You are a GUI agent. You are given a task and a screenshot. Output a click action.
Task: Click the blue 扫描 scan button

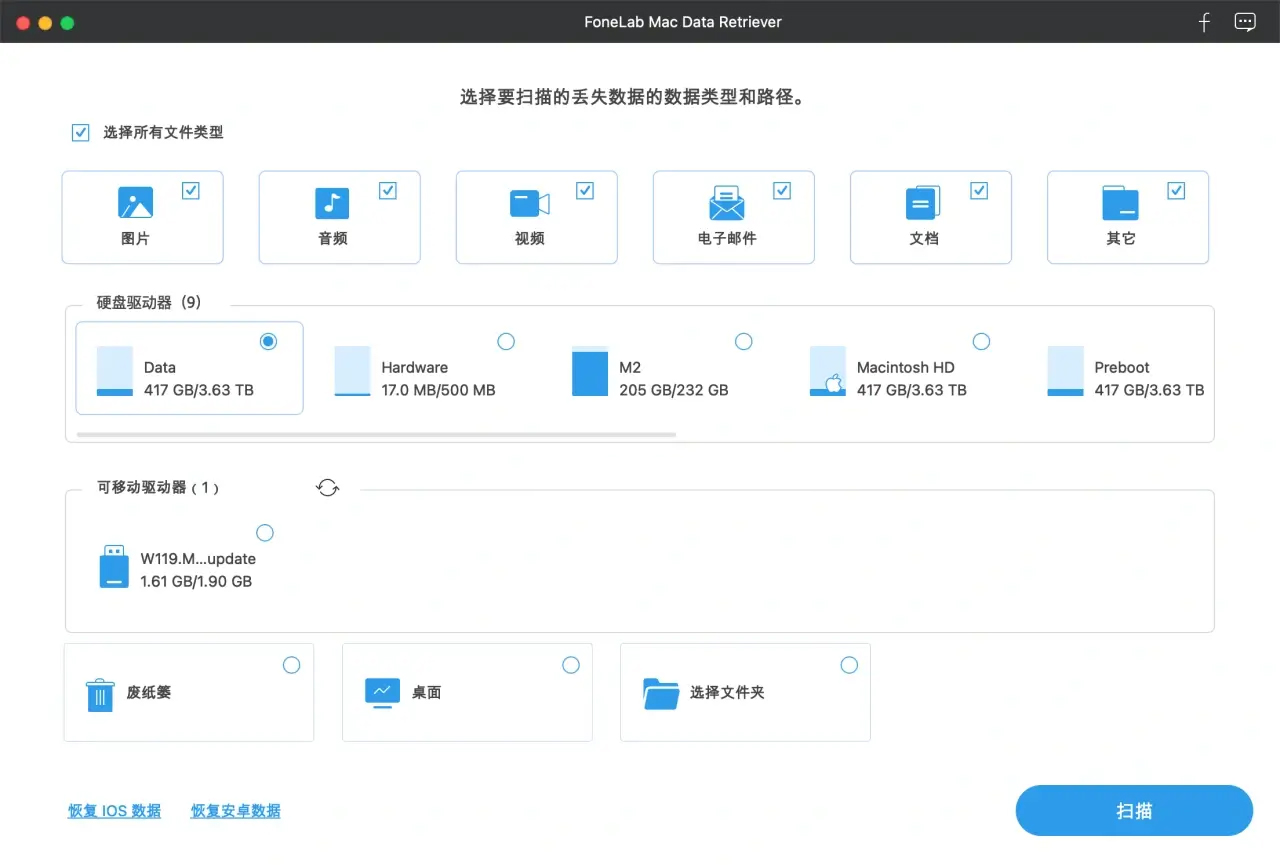pos(1133,810)
